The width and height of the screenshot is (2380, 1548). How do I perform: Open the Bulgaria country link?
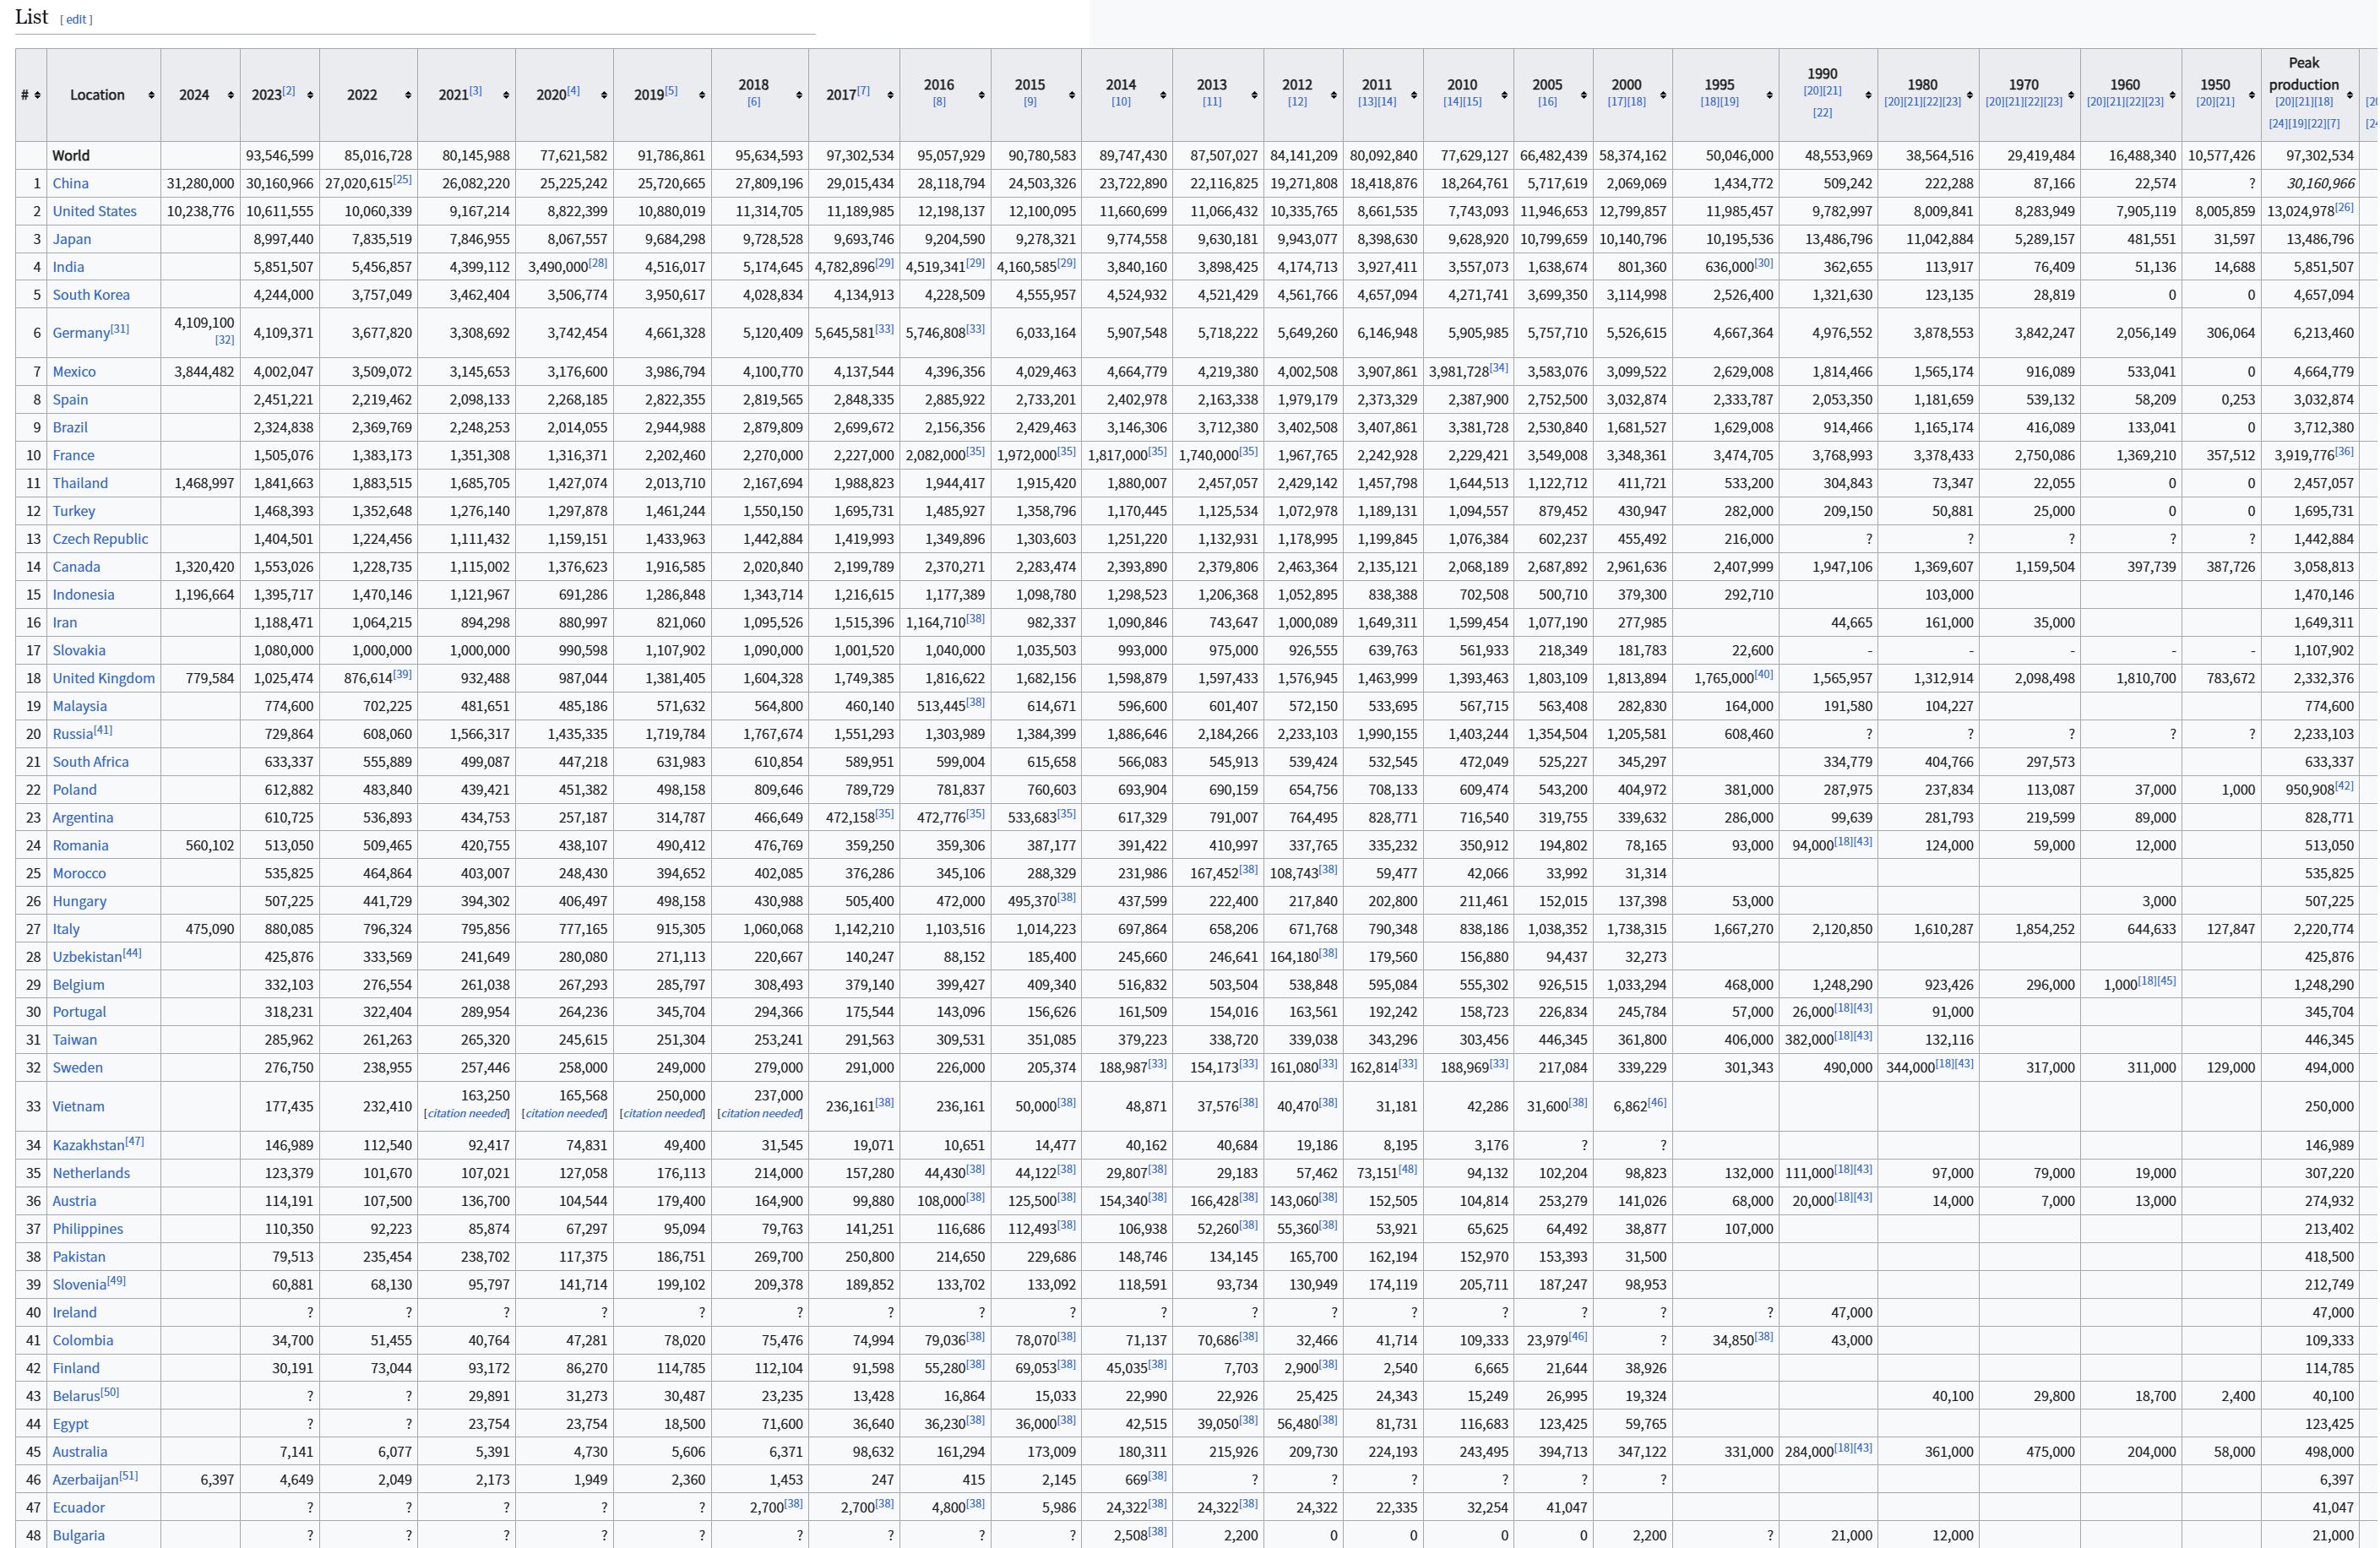pyautogui.click(x=78, y=1535)
